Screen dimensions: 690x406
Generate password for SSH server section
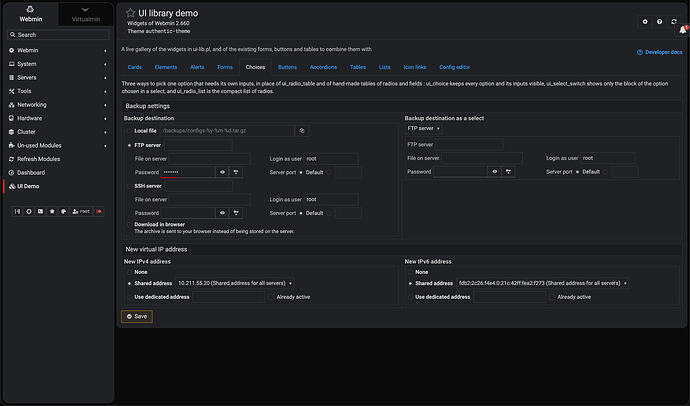236,213
